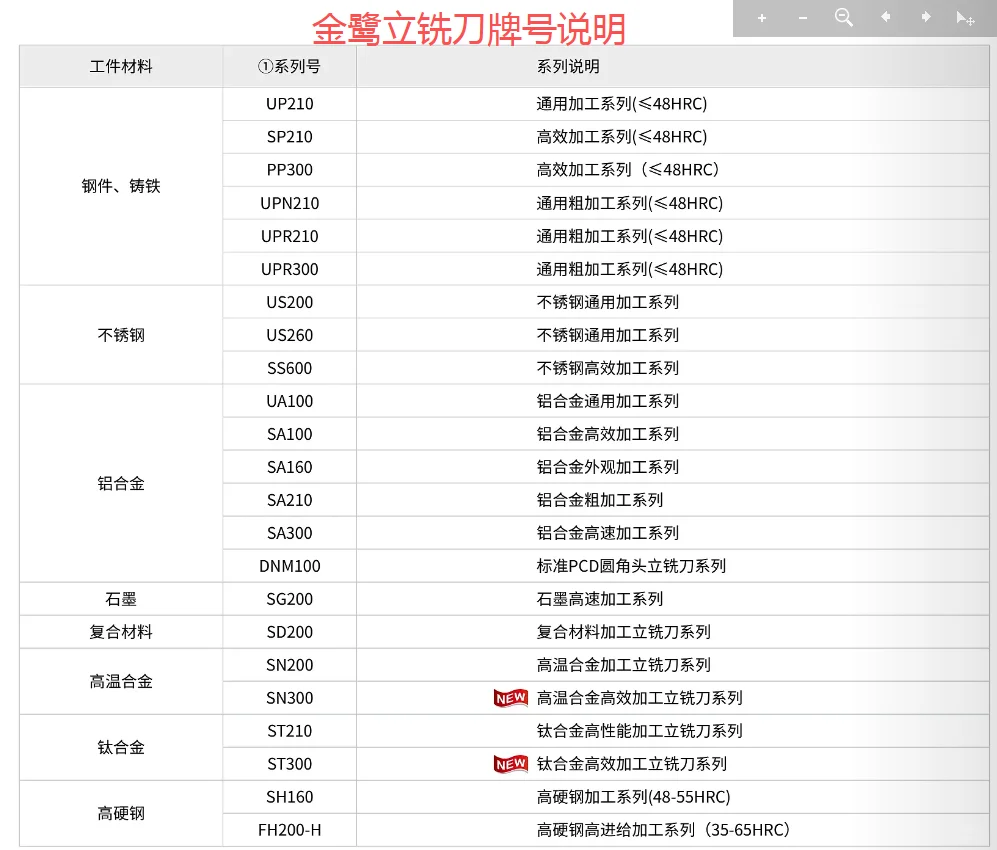This screenshot has height=850, width=997.
Task: Select the SG200 graphite series code
Action: click(288, 599)
